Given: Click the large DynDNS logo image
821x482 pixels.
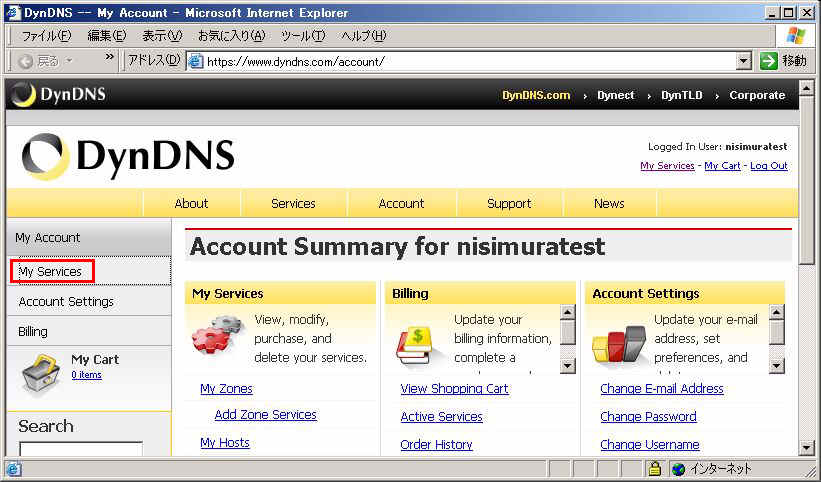Looking at the screenshot, I should coord(128,156).
